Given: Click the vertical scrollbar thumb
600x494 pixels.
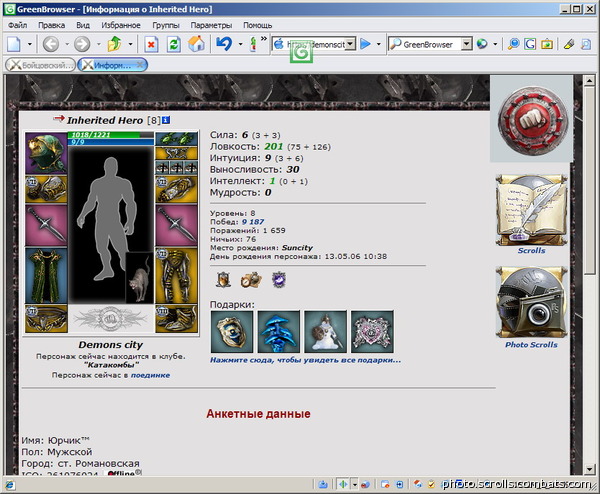Looking at the screenshot, I should coord(589,180).
